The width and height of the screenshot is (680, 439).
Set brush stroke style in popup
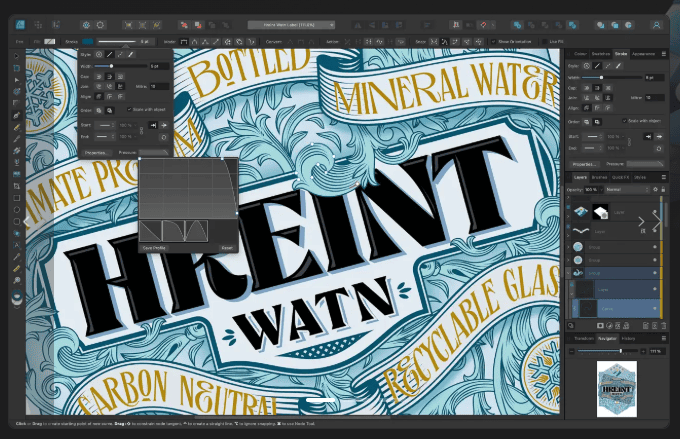coord(131,55)
